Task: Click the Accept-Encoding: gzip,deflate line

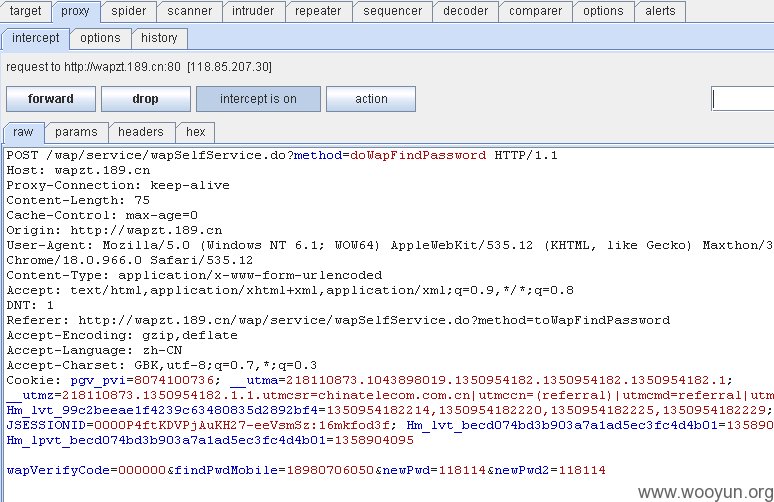Action: (x=122, y=335)
